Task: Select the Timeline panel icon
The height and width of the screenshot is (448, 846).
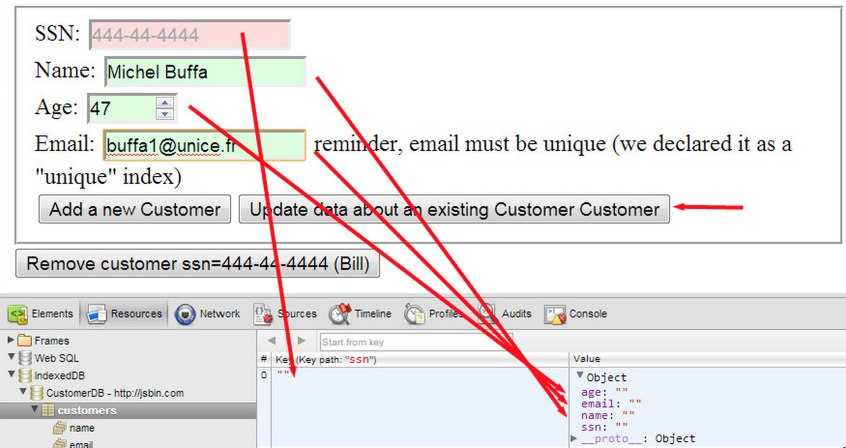Action: click(x=340, y=314)
